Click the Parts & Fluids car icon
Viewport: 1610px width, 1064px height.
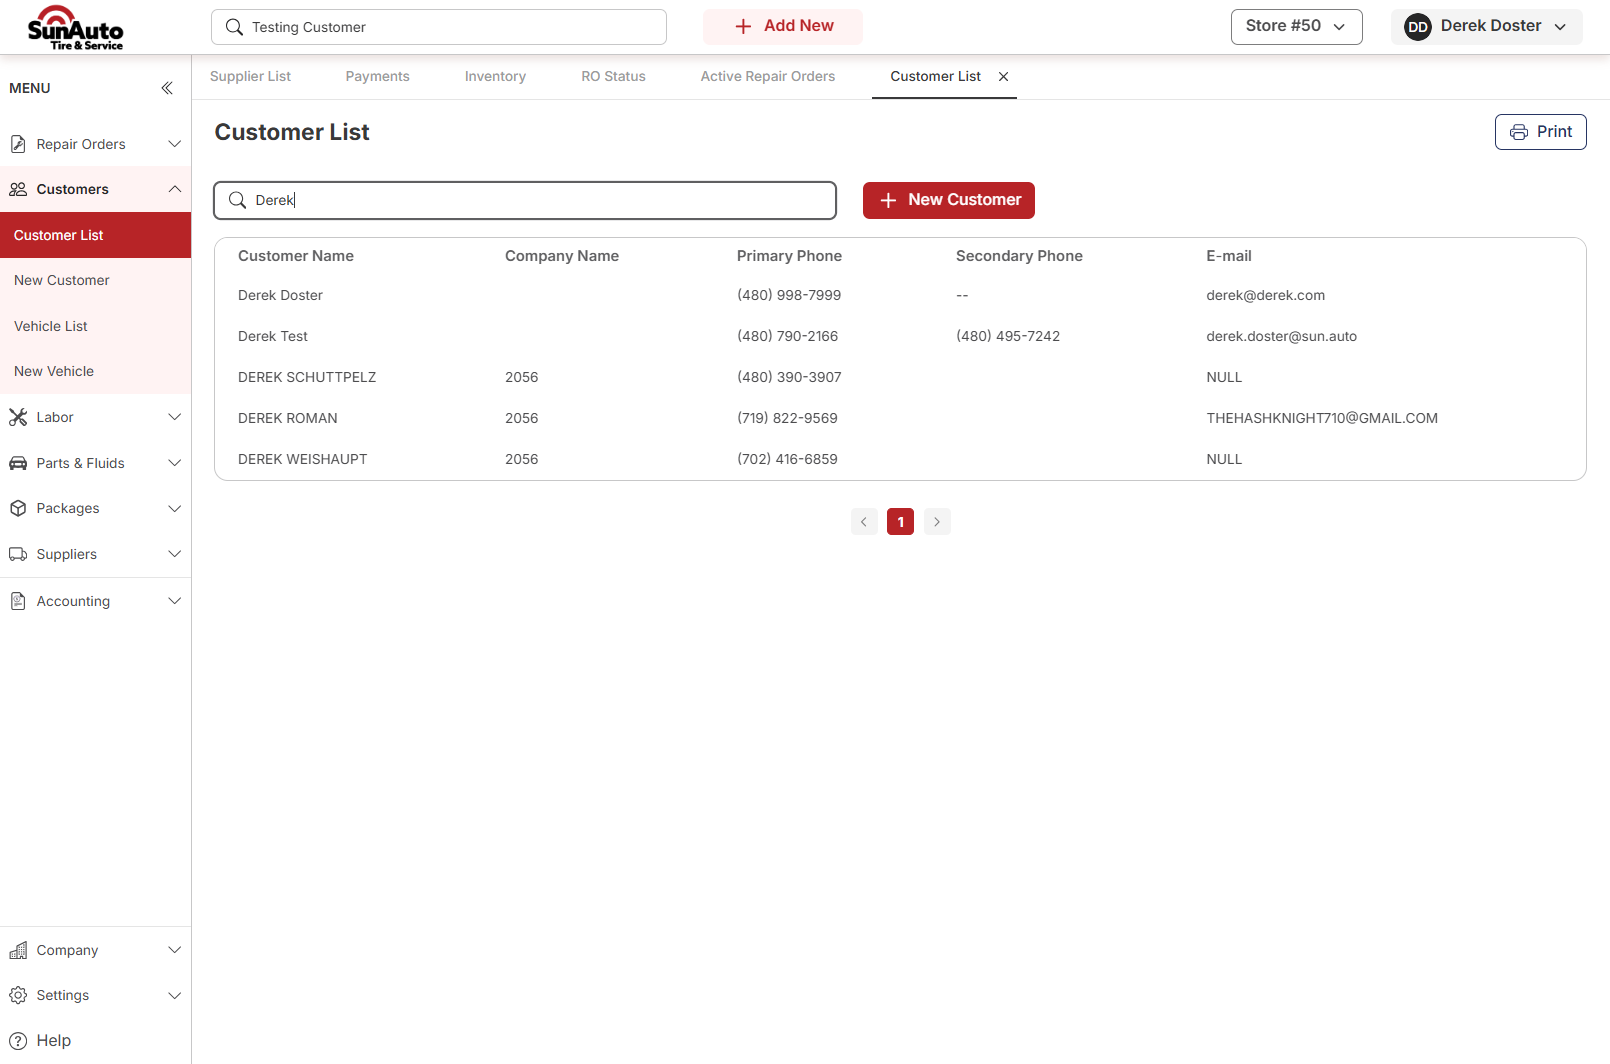pyautogui.click(x=18, y=463)
